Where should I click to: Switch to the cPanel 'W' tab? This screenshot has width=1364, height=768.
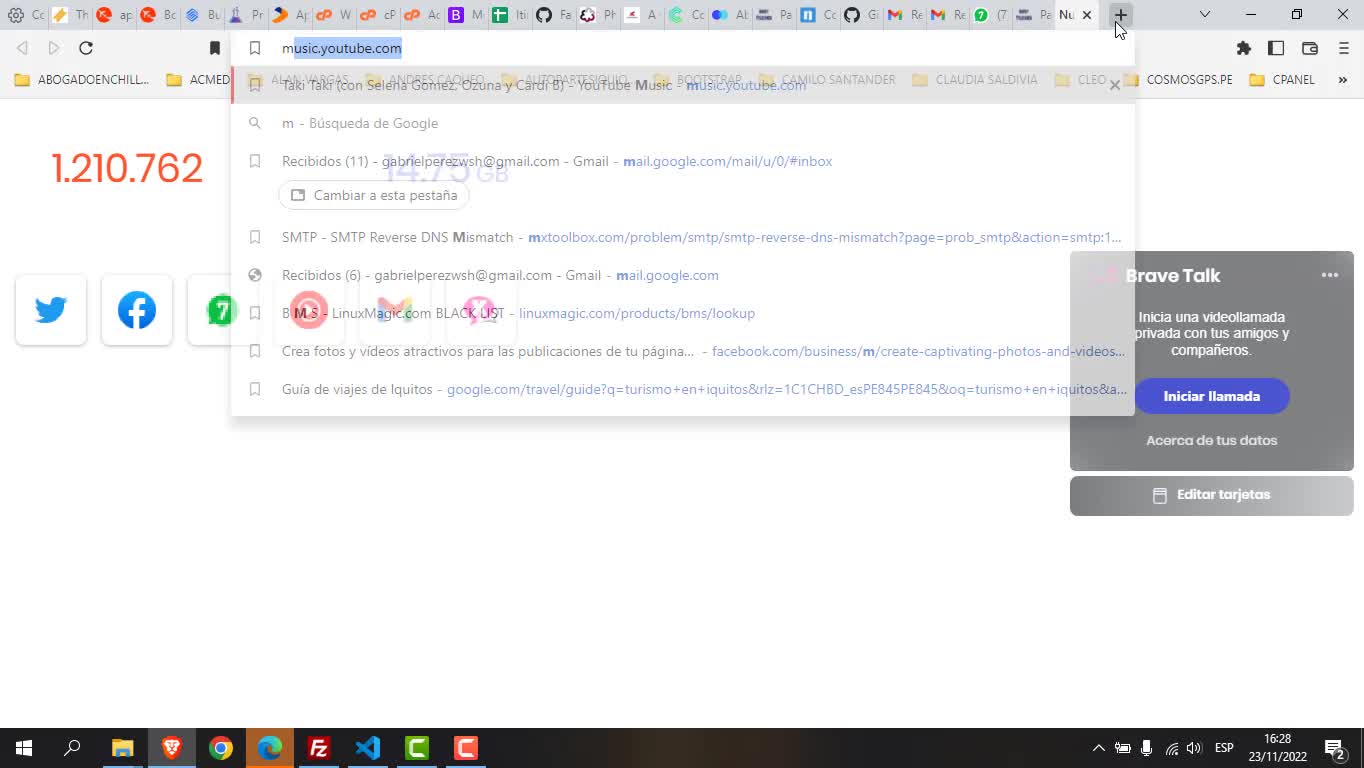tap(334, 15)
